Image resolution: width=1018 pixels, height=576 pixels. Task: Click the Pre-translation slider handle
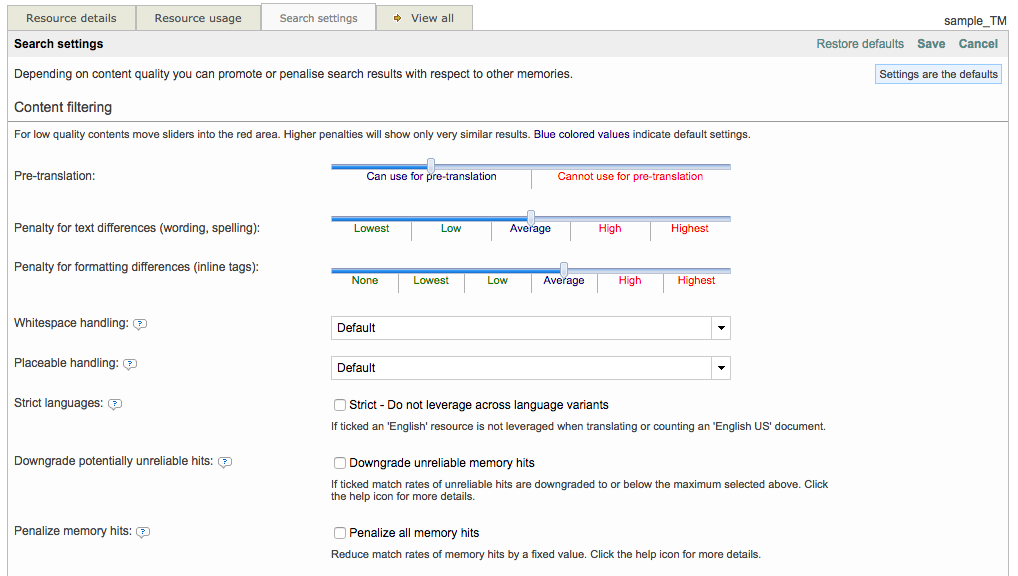(431, 166)
